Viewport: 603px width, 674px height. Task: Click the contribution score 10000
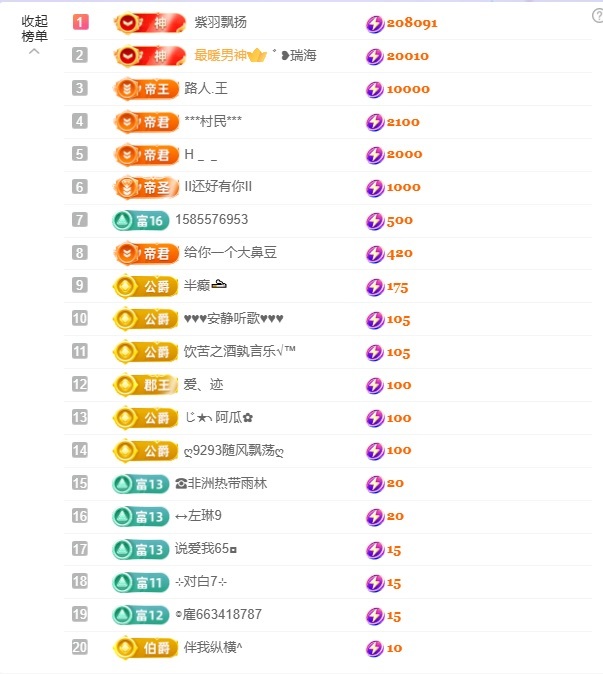(x=408, y=89)
